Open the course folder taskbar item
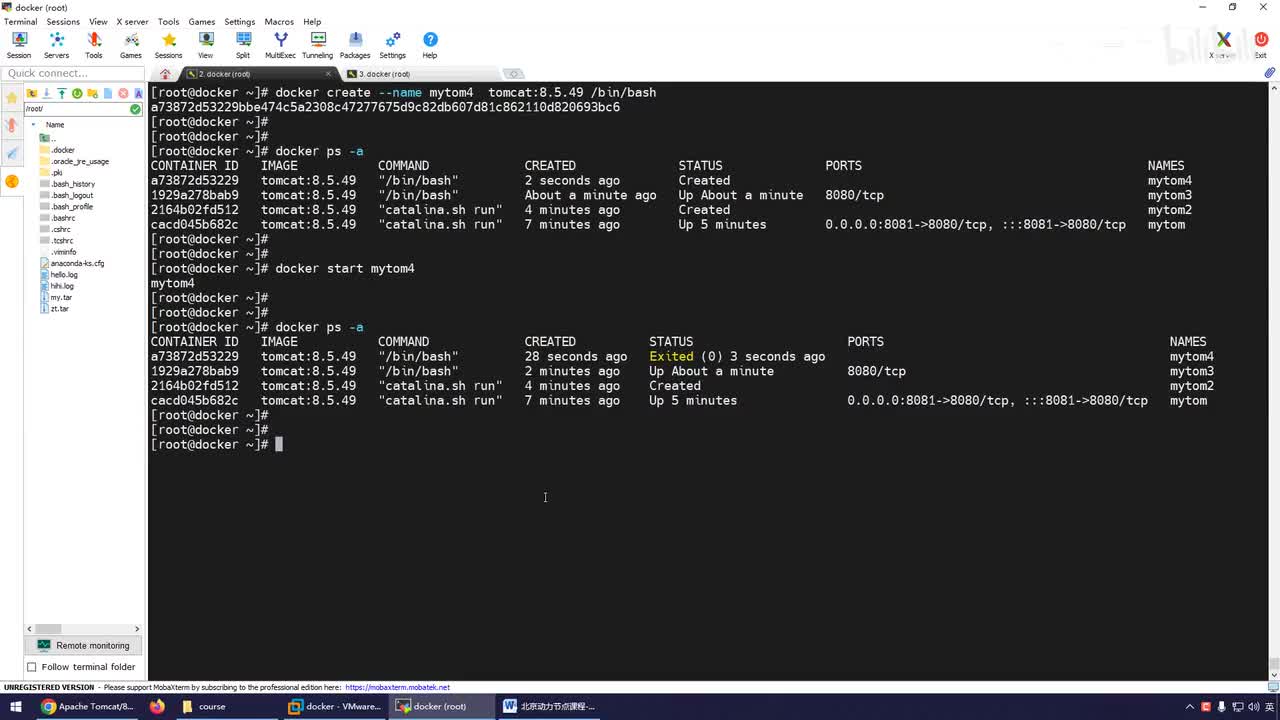Screen dimensions: 1280x720 click(x=227, y=706)
